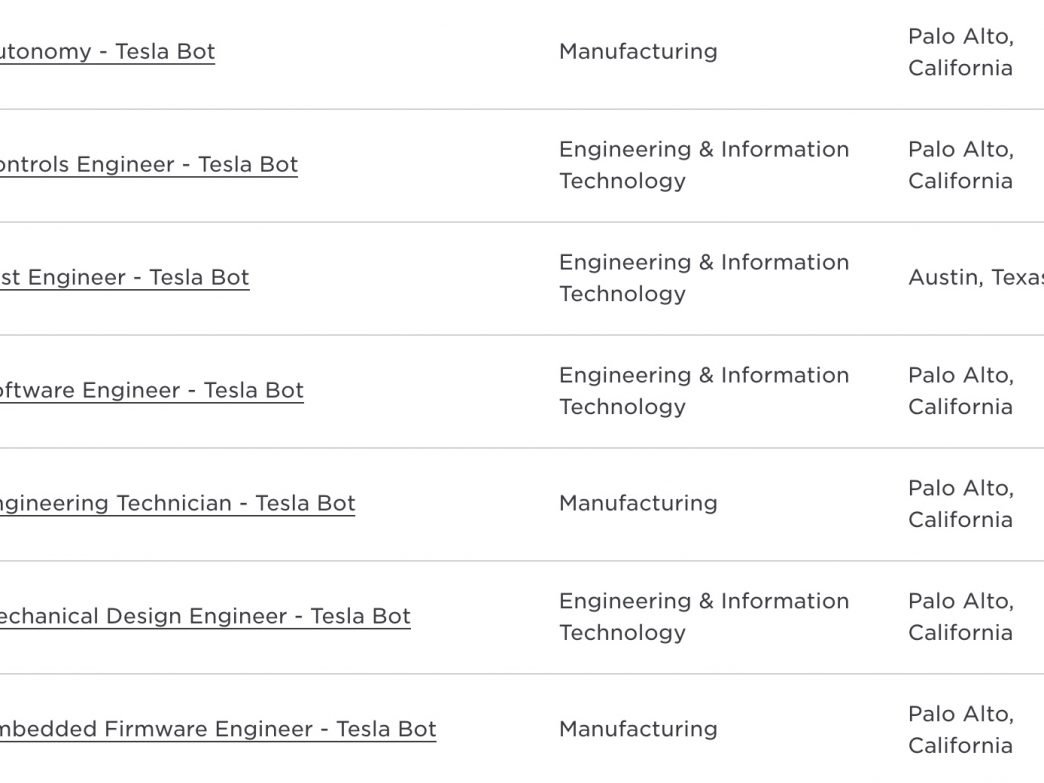This screenshot has width=1044, height=783.
Task: Click the Austin, Texas location text
Action: coord(976,278)
